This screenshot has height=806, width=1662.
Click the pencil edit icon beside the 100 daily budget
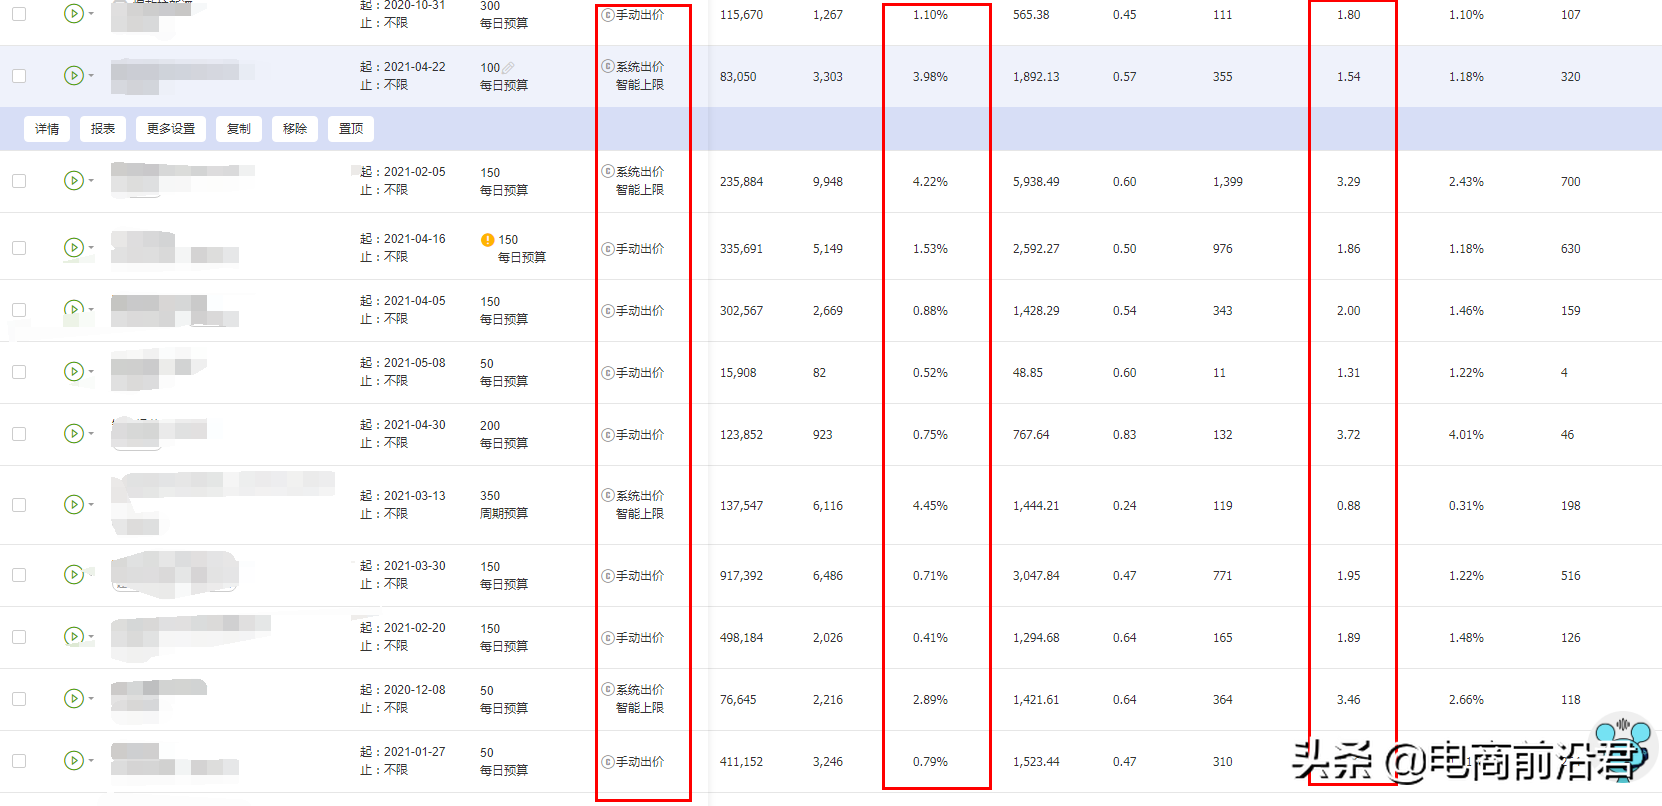509,67
